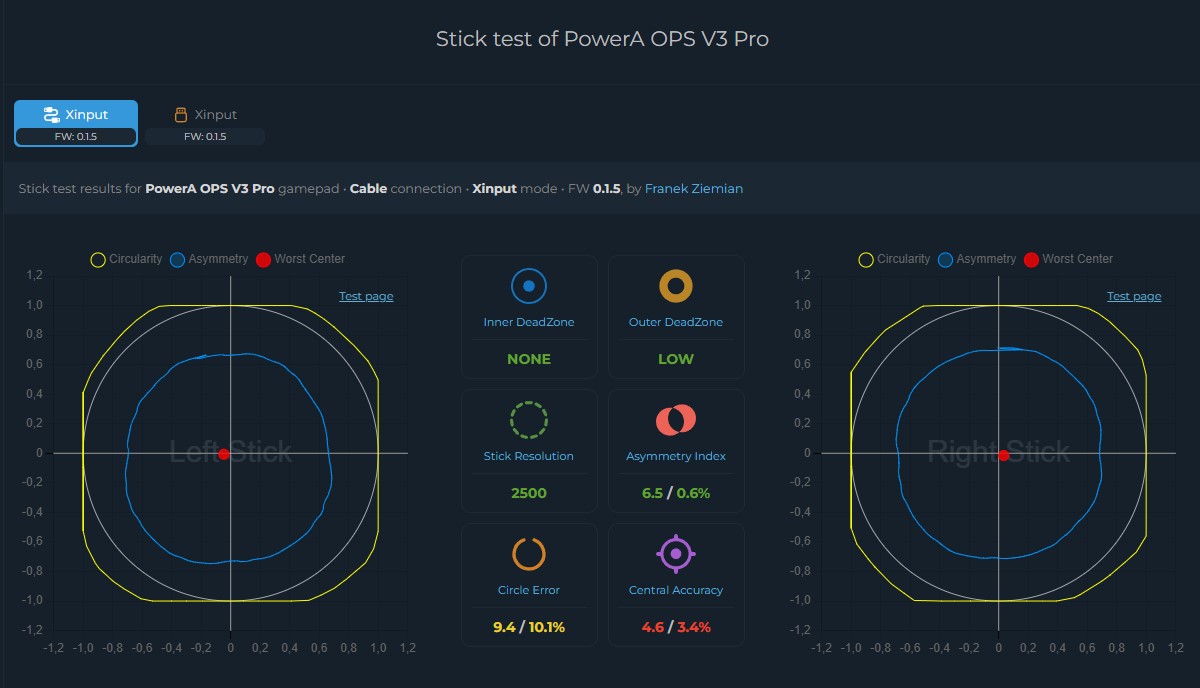Click the dongle icon on second Xinput tab

[x=181, y=115]
